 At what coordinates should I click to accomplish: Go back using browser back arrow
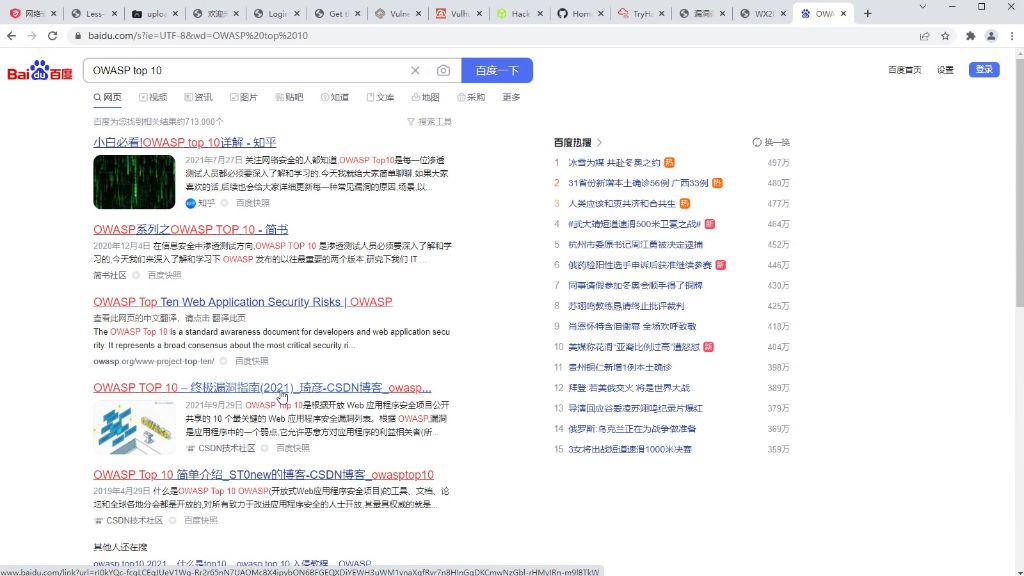[x=12, y=36]
